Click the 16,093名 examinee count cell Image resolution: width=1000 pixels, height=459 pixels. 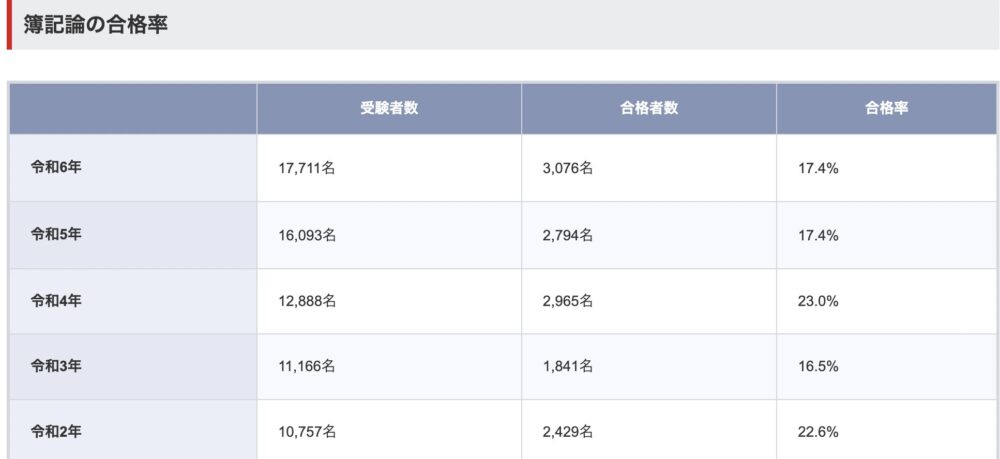tap(389, 235)
